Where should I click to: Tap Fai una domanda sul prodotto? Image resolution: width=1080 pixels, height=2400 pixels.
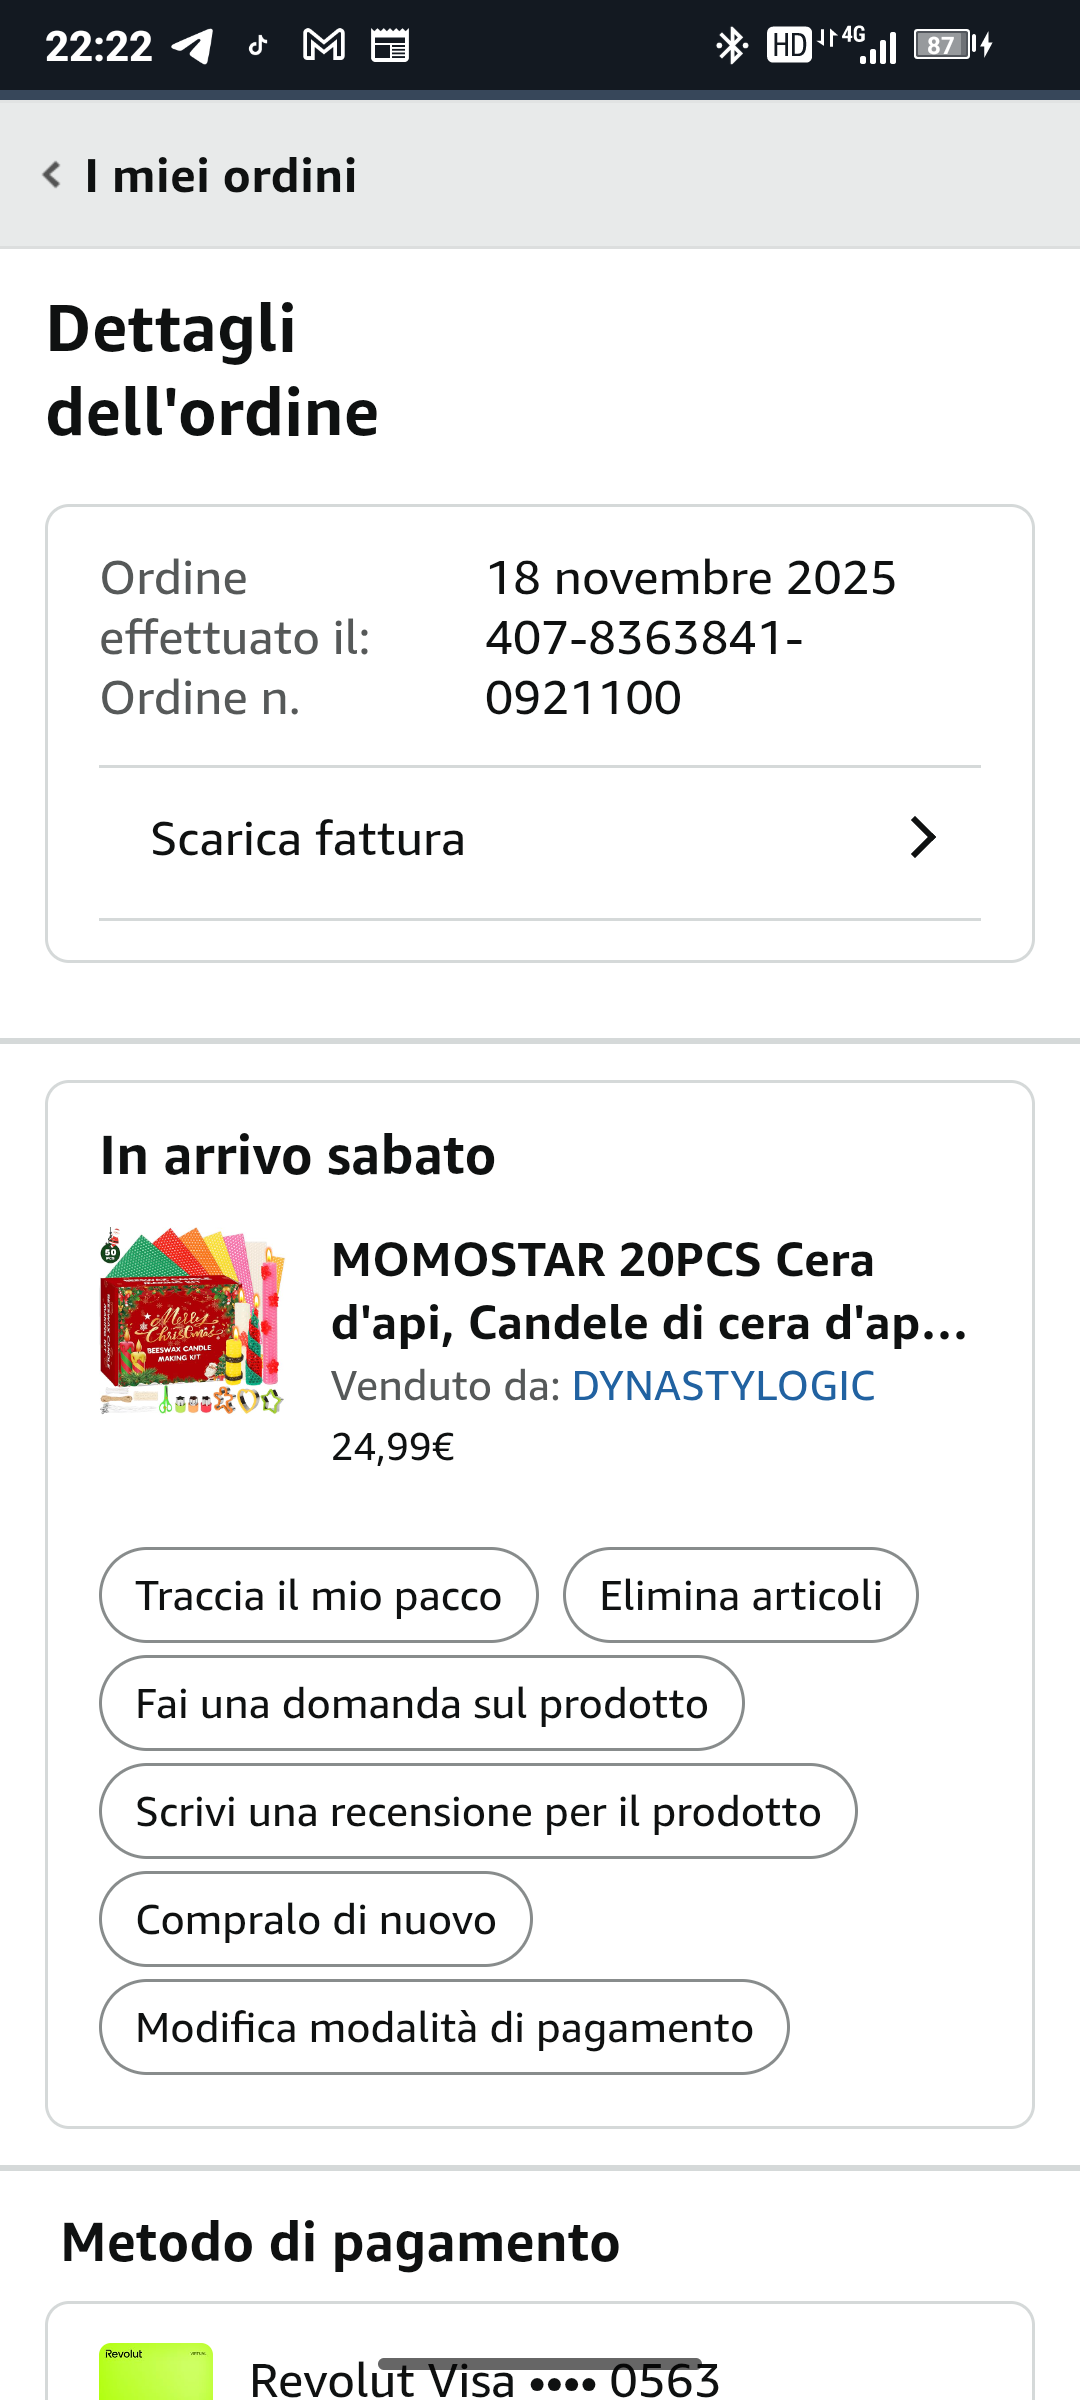click(421, 1704)
